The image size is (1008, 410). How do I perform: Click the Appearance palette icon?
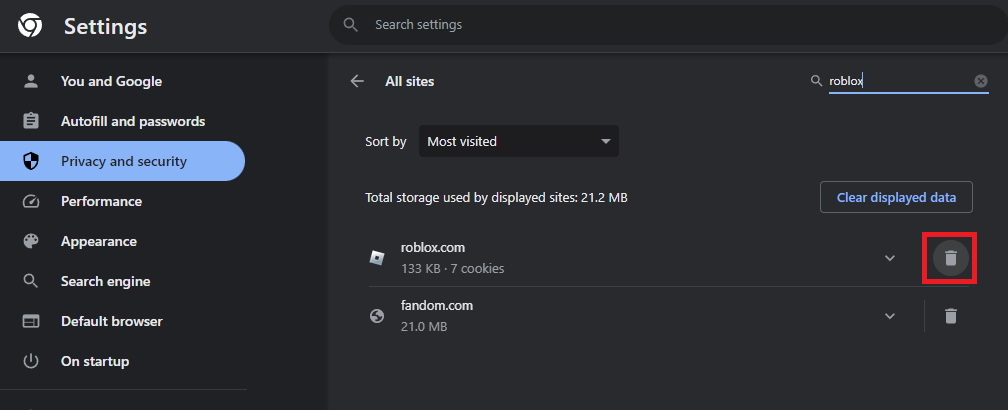coord(31,241)
